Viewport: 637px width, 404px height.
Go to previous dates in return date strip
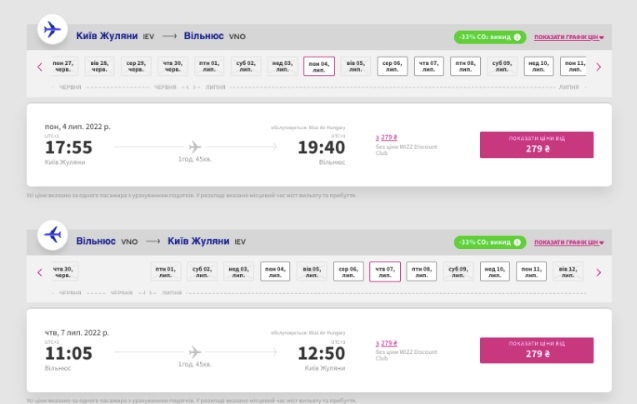pyautogui.click(x=39, y=272)
